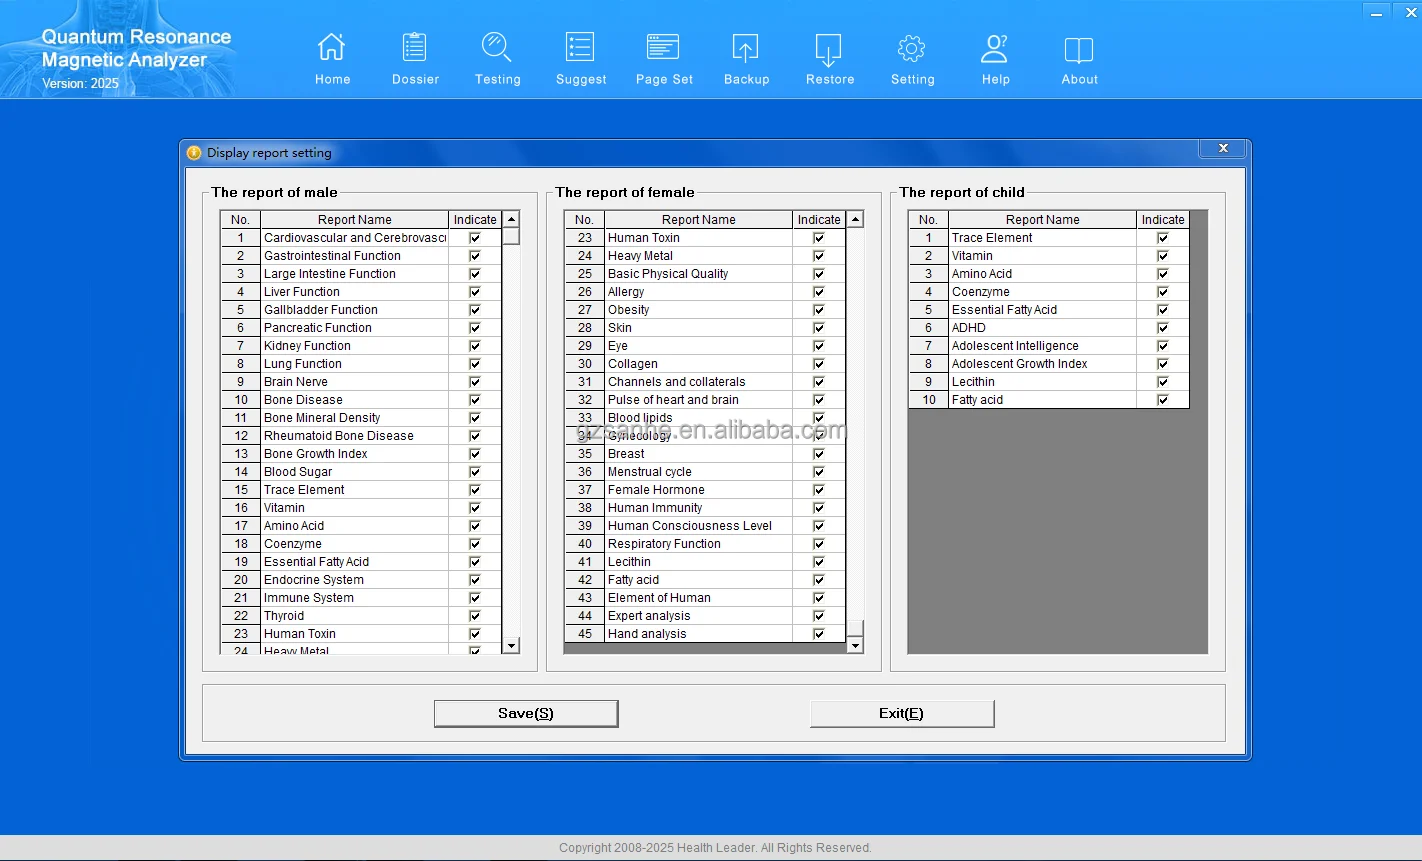Click the Report Name header in child report

1042,220
